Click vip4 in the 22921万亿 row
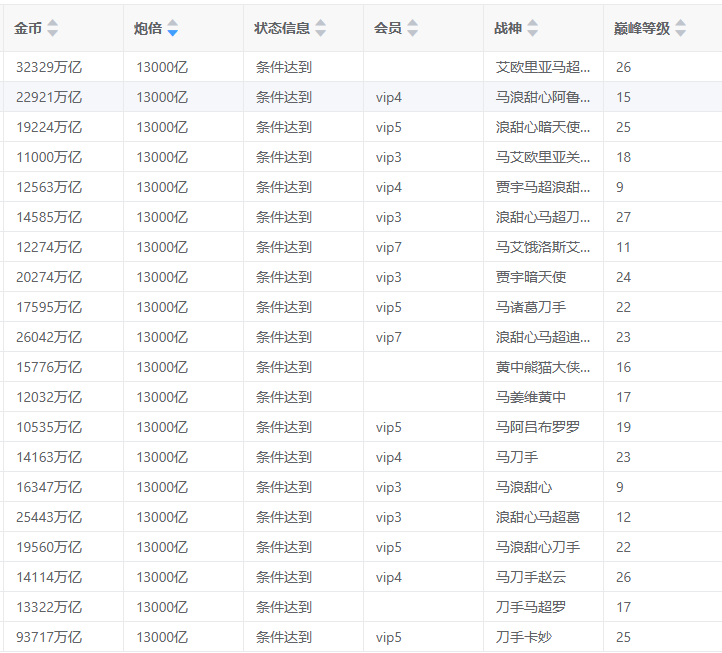722x653 pixels. coord(389,97)
